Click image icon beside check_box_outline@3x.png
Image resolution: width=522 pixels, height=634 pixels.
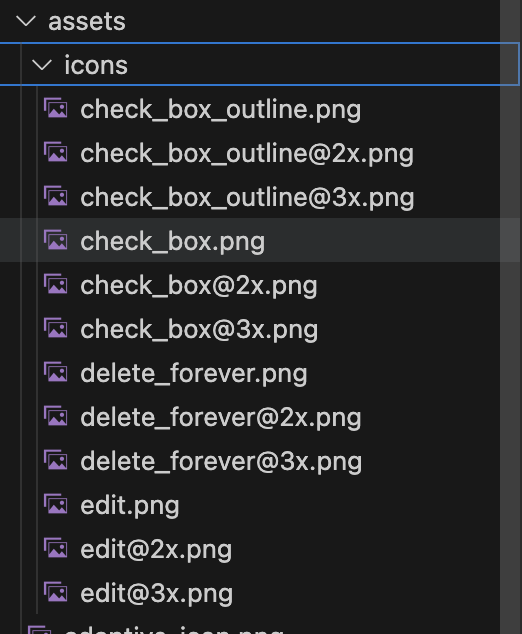point(56,197)
